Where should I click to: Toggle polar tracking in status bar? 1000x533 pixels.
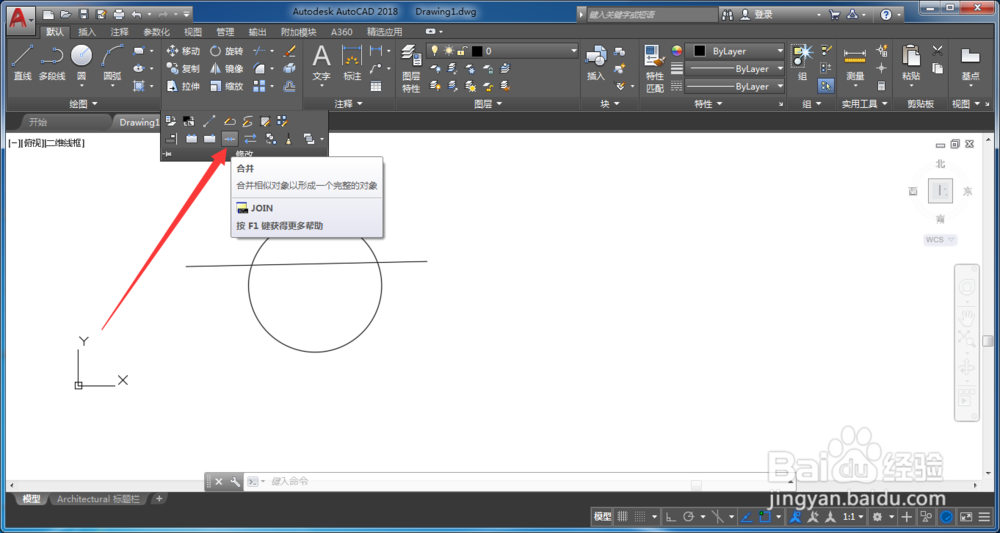click(689, 516)
